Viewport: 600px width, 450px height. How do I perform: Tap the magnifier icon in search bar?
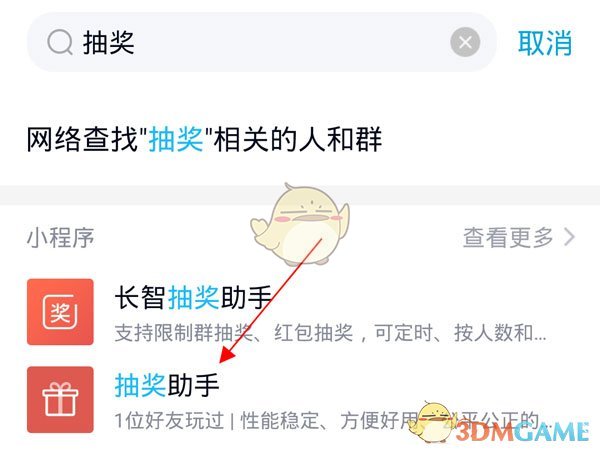(x=60, y=42)
